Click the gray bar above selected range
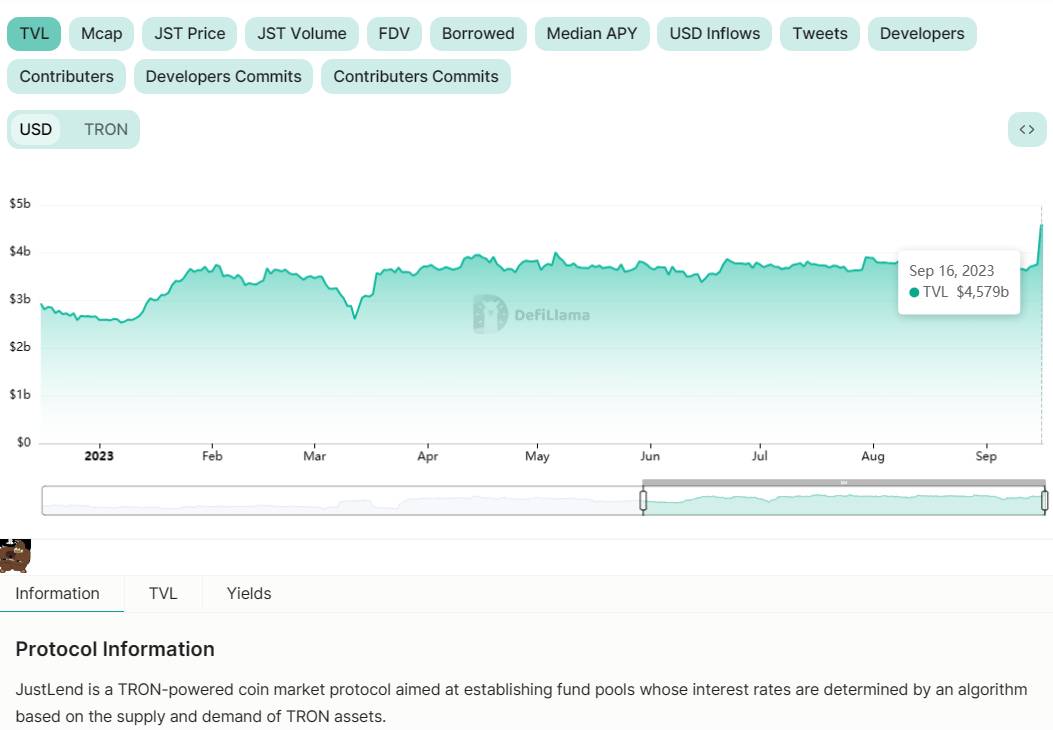The width and height of the screenshot is (1053, 730). pos(843,482)
